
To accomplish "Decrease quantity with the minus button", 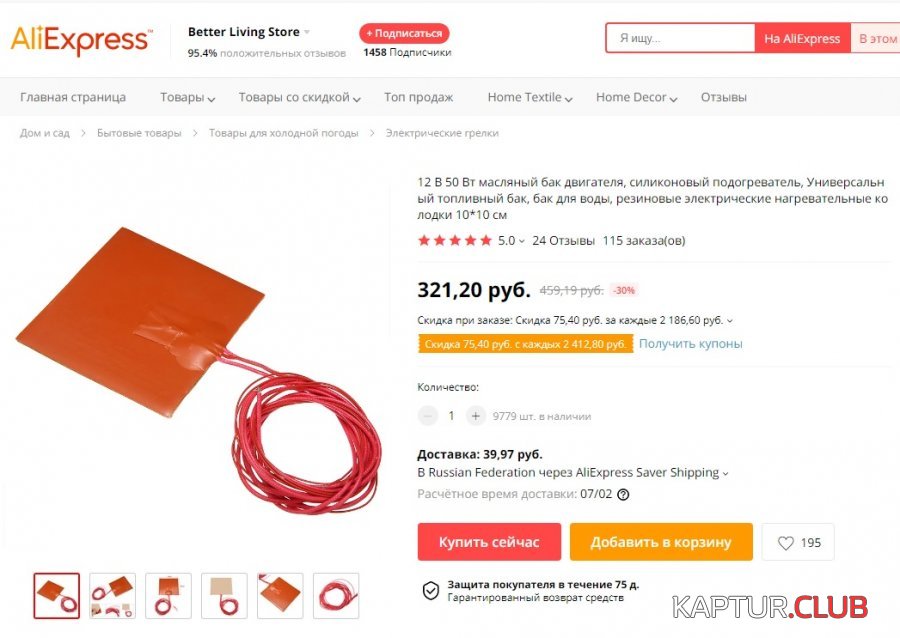I will click(x=428, y=416).
